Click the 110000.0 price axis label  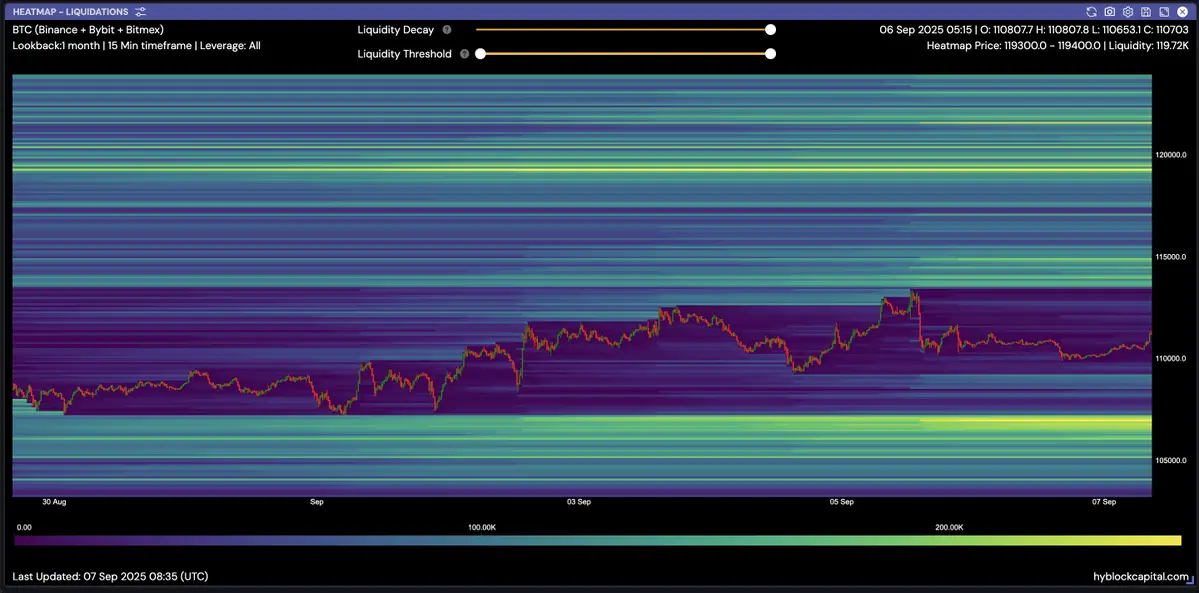point(1171,358)
